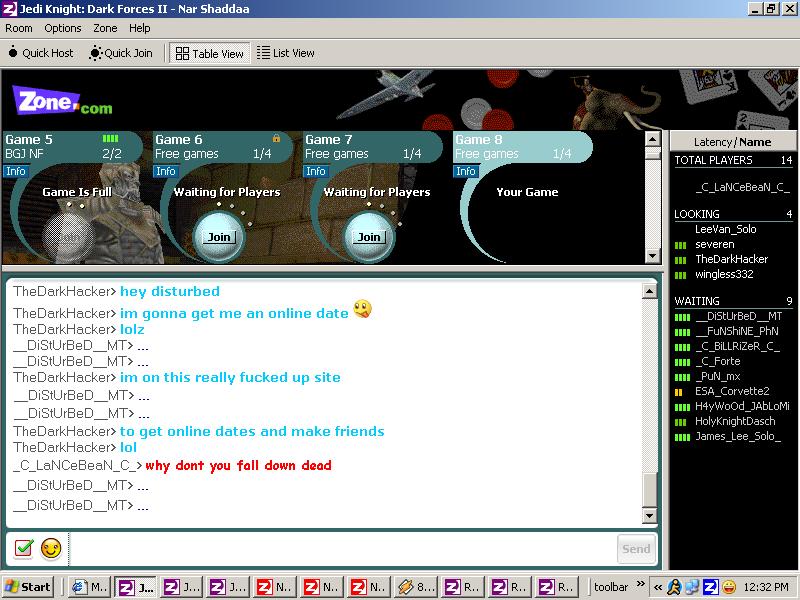This screenshot has height=600, width=800.
Task: Select player LeeVan_Solo
Action: 726,229
